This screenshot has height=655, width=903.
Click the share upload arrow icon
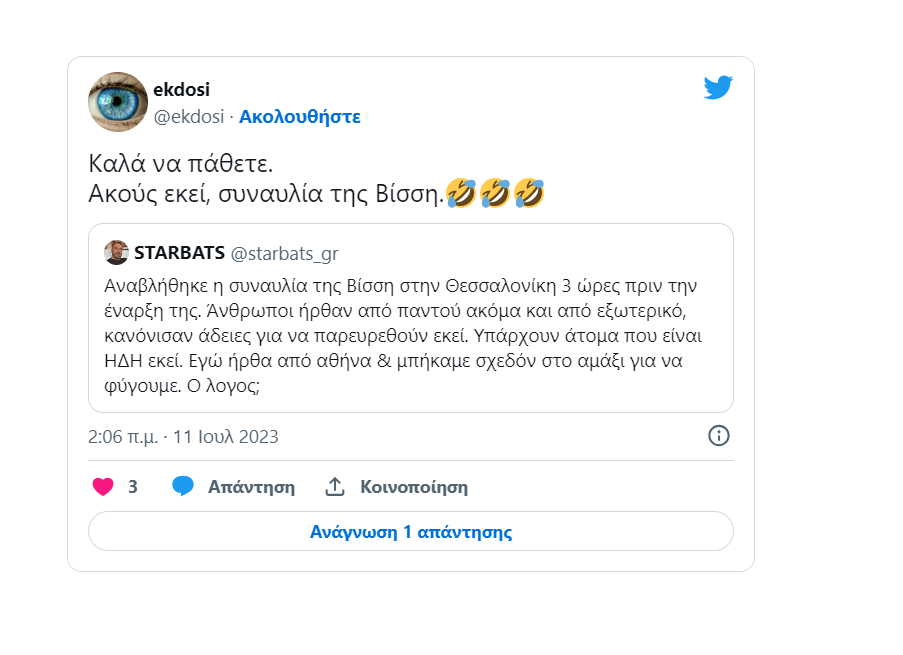pos(335,487)
